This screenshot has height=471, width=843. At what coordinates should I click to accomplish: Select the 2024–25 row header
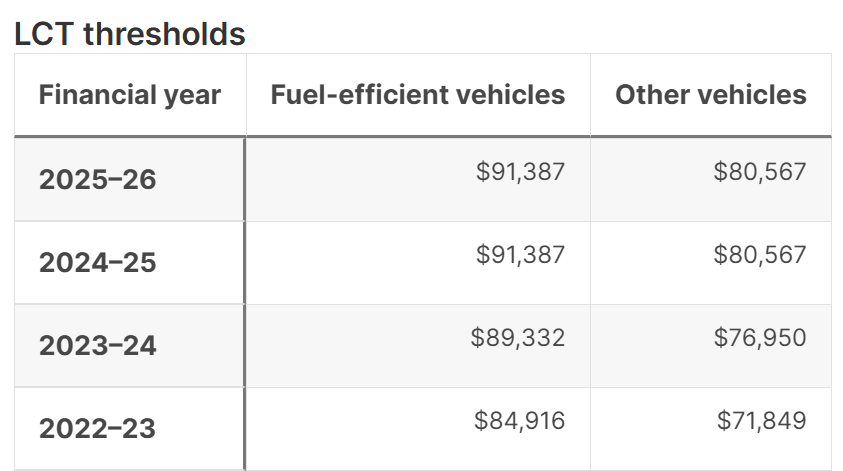[x=98, y=263]
